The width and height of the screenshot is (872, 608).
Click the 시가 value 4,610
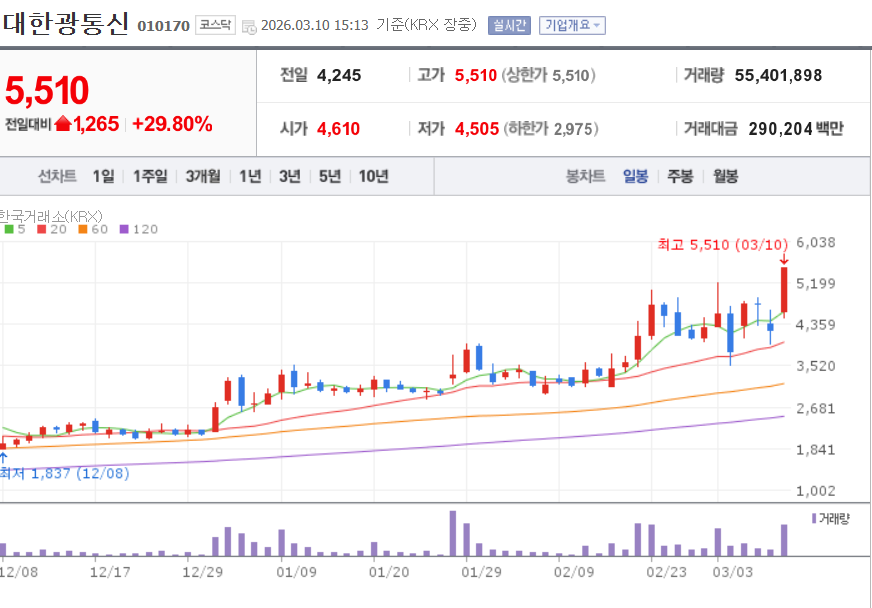[x=338, y=128]
